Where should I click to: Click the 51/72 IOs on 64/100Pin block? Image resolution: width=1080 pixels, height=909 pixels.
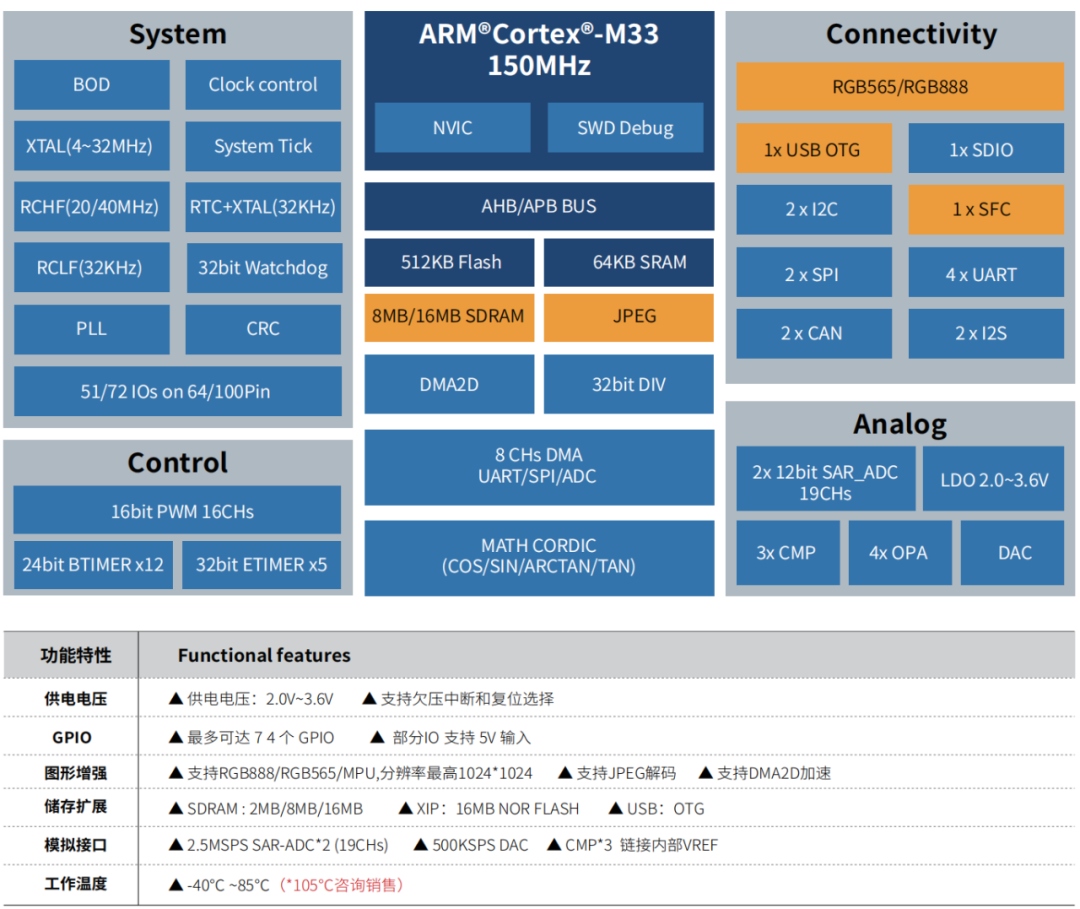[x=178, y=391]
